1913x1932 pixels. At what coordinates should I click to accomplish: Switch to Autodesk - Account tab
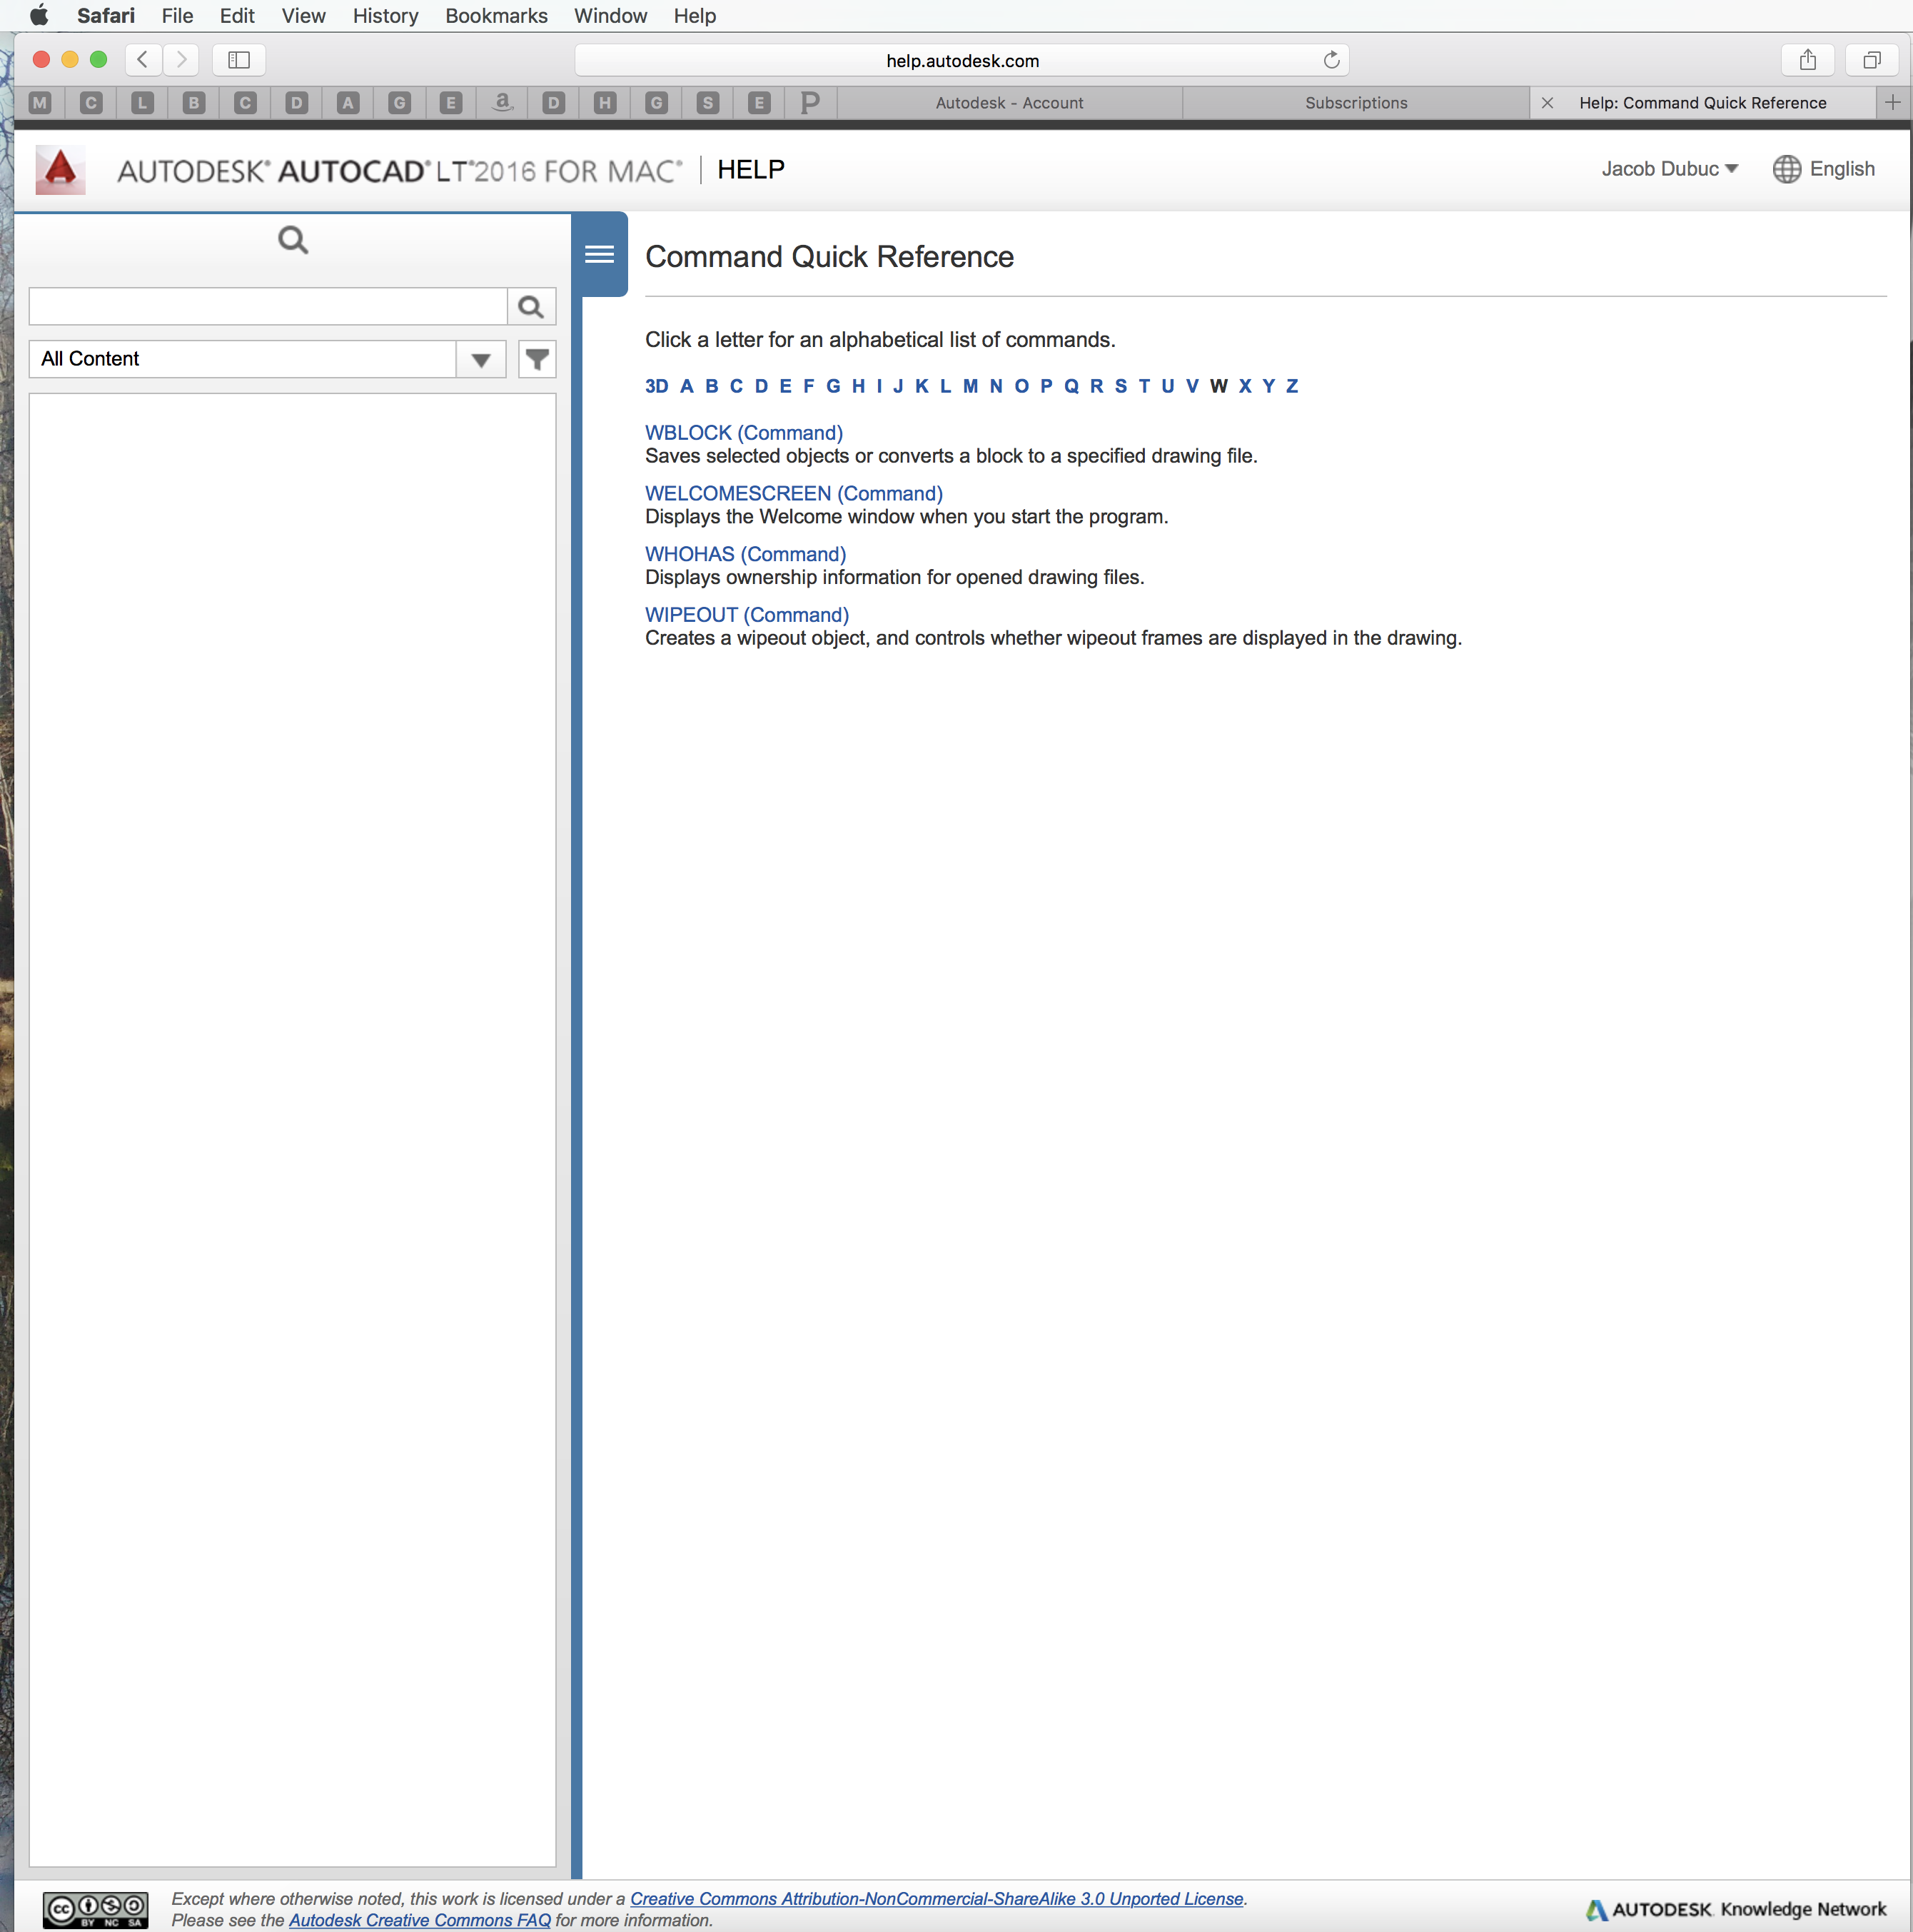pos(1009,103)
